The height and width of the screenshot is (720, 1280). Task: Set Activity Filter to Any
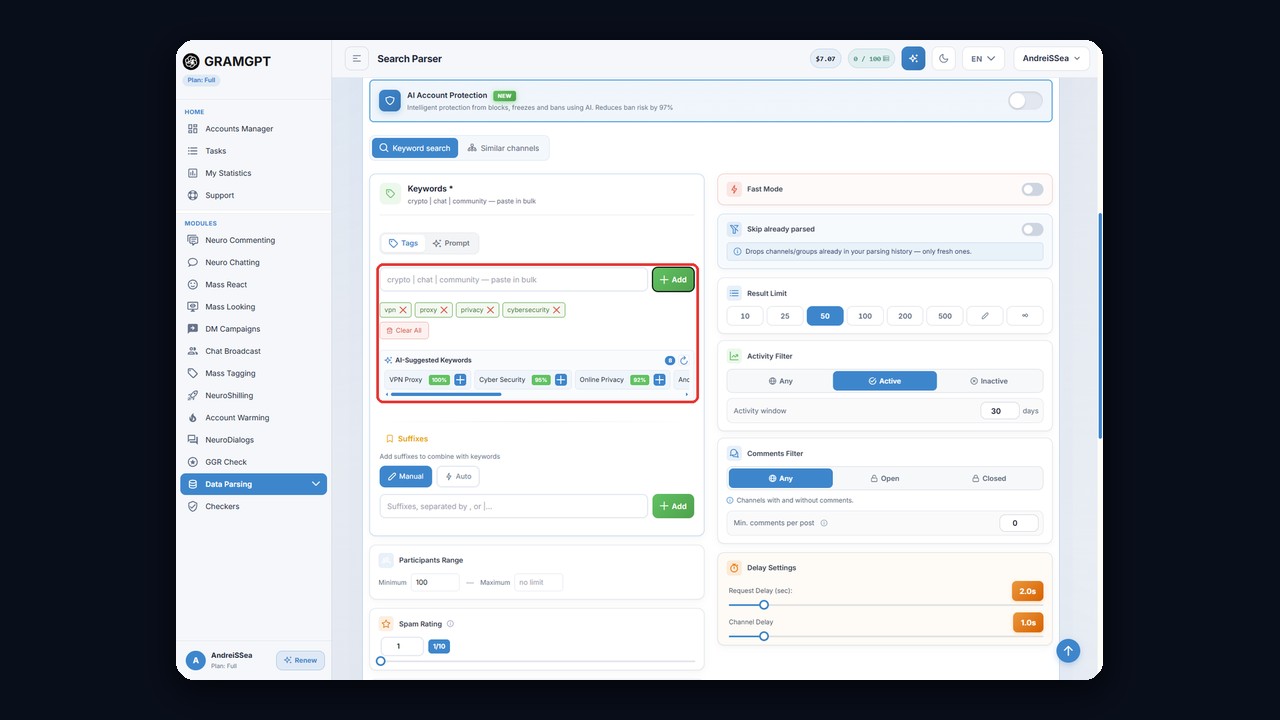[780, 381]
